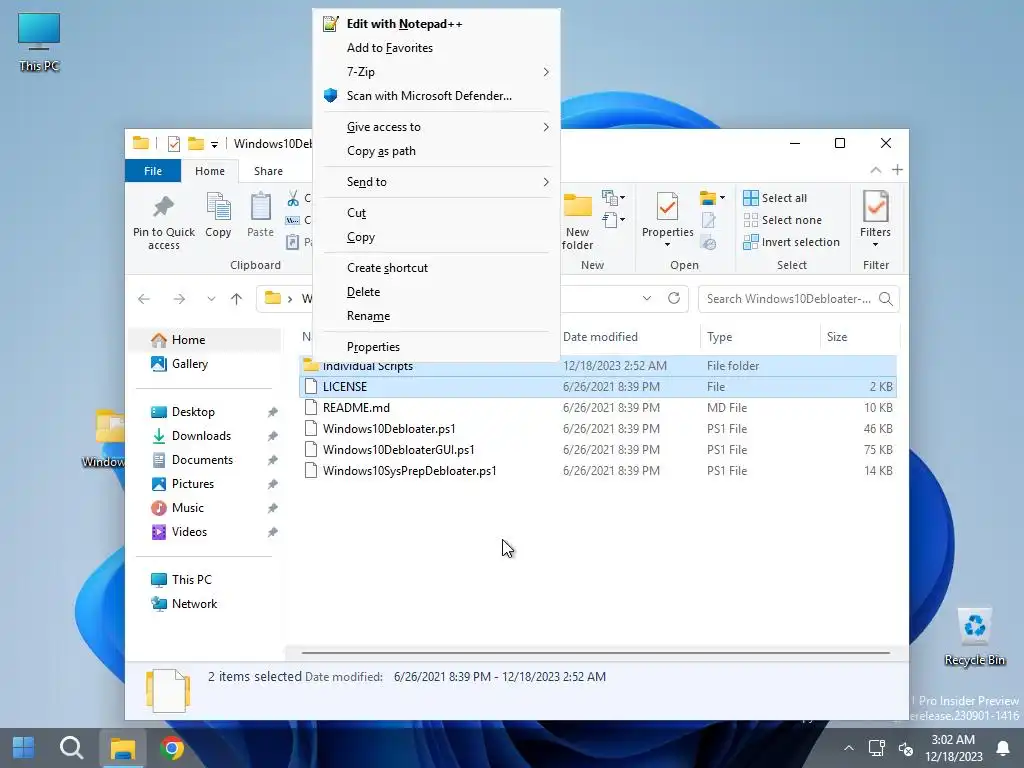Open the File ribbon tab

pos(153,170)
